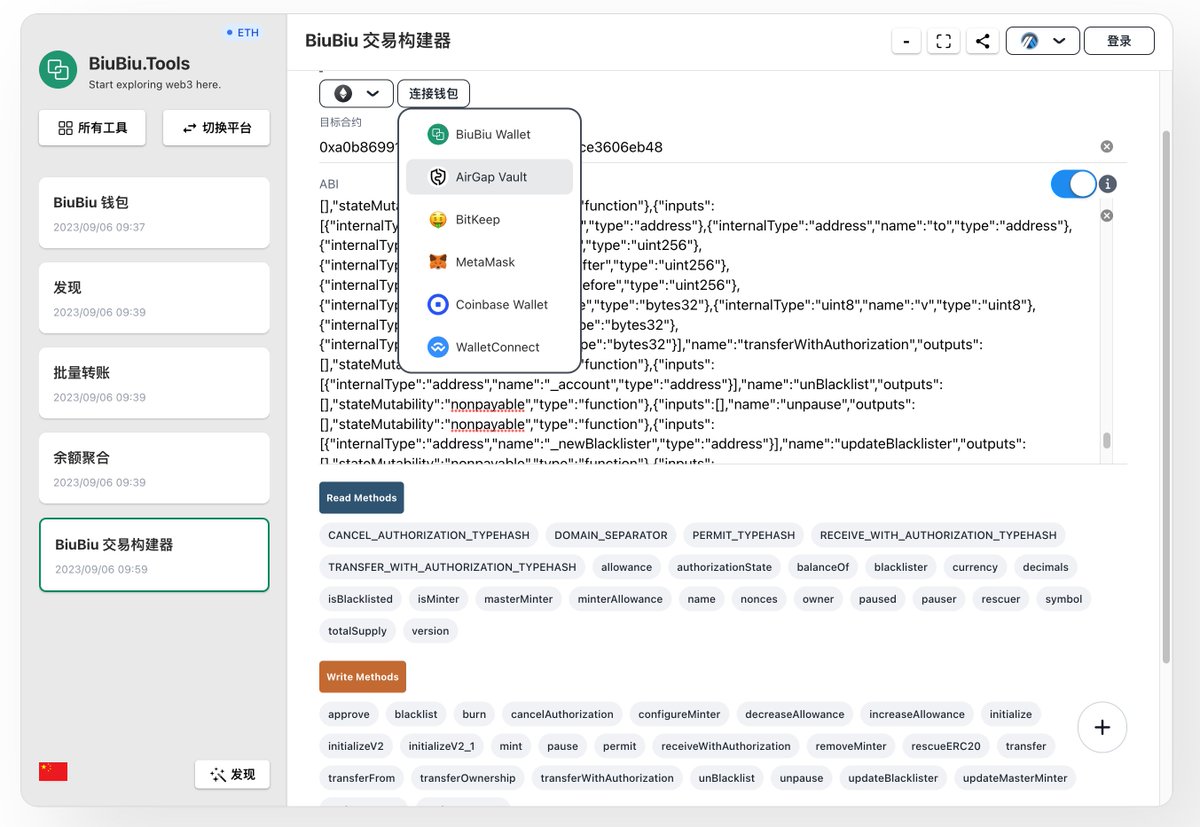Screen dimensions: 1200x827
Task: Toggle the blue ABI switch
Action: point(1073,184)
